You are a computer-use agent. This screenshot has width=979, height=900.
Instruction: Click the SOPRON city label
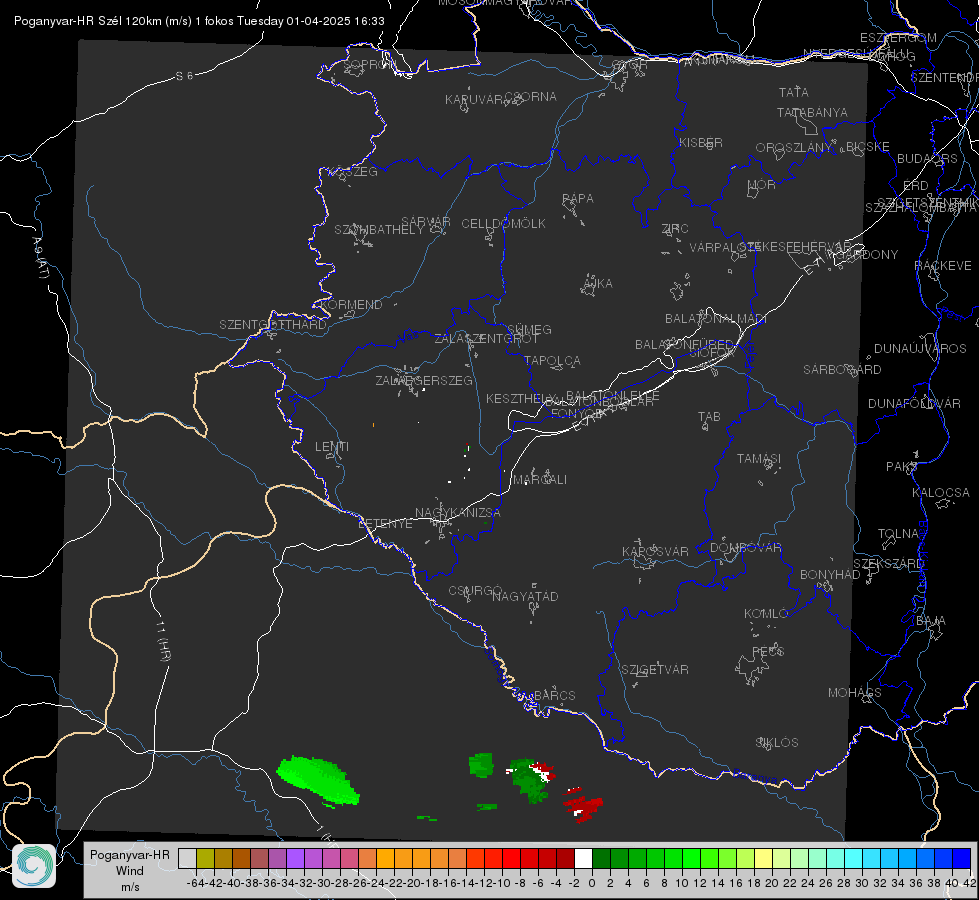370,65
